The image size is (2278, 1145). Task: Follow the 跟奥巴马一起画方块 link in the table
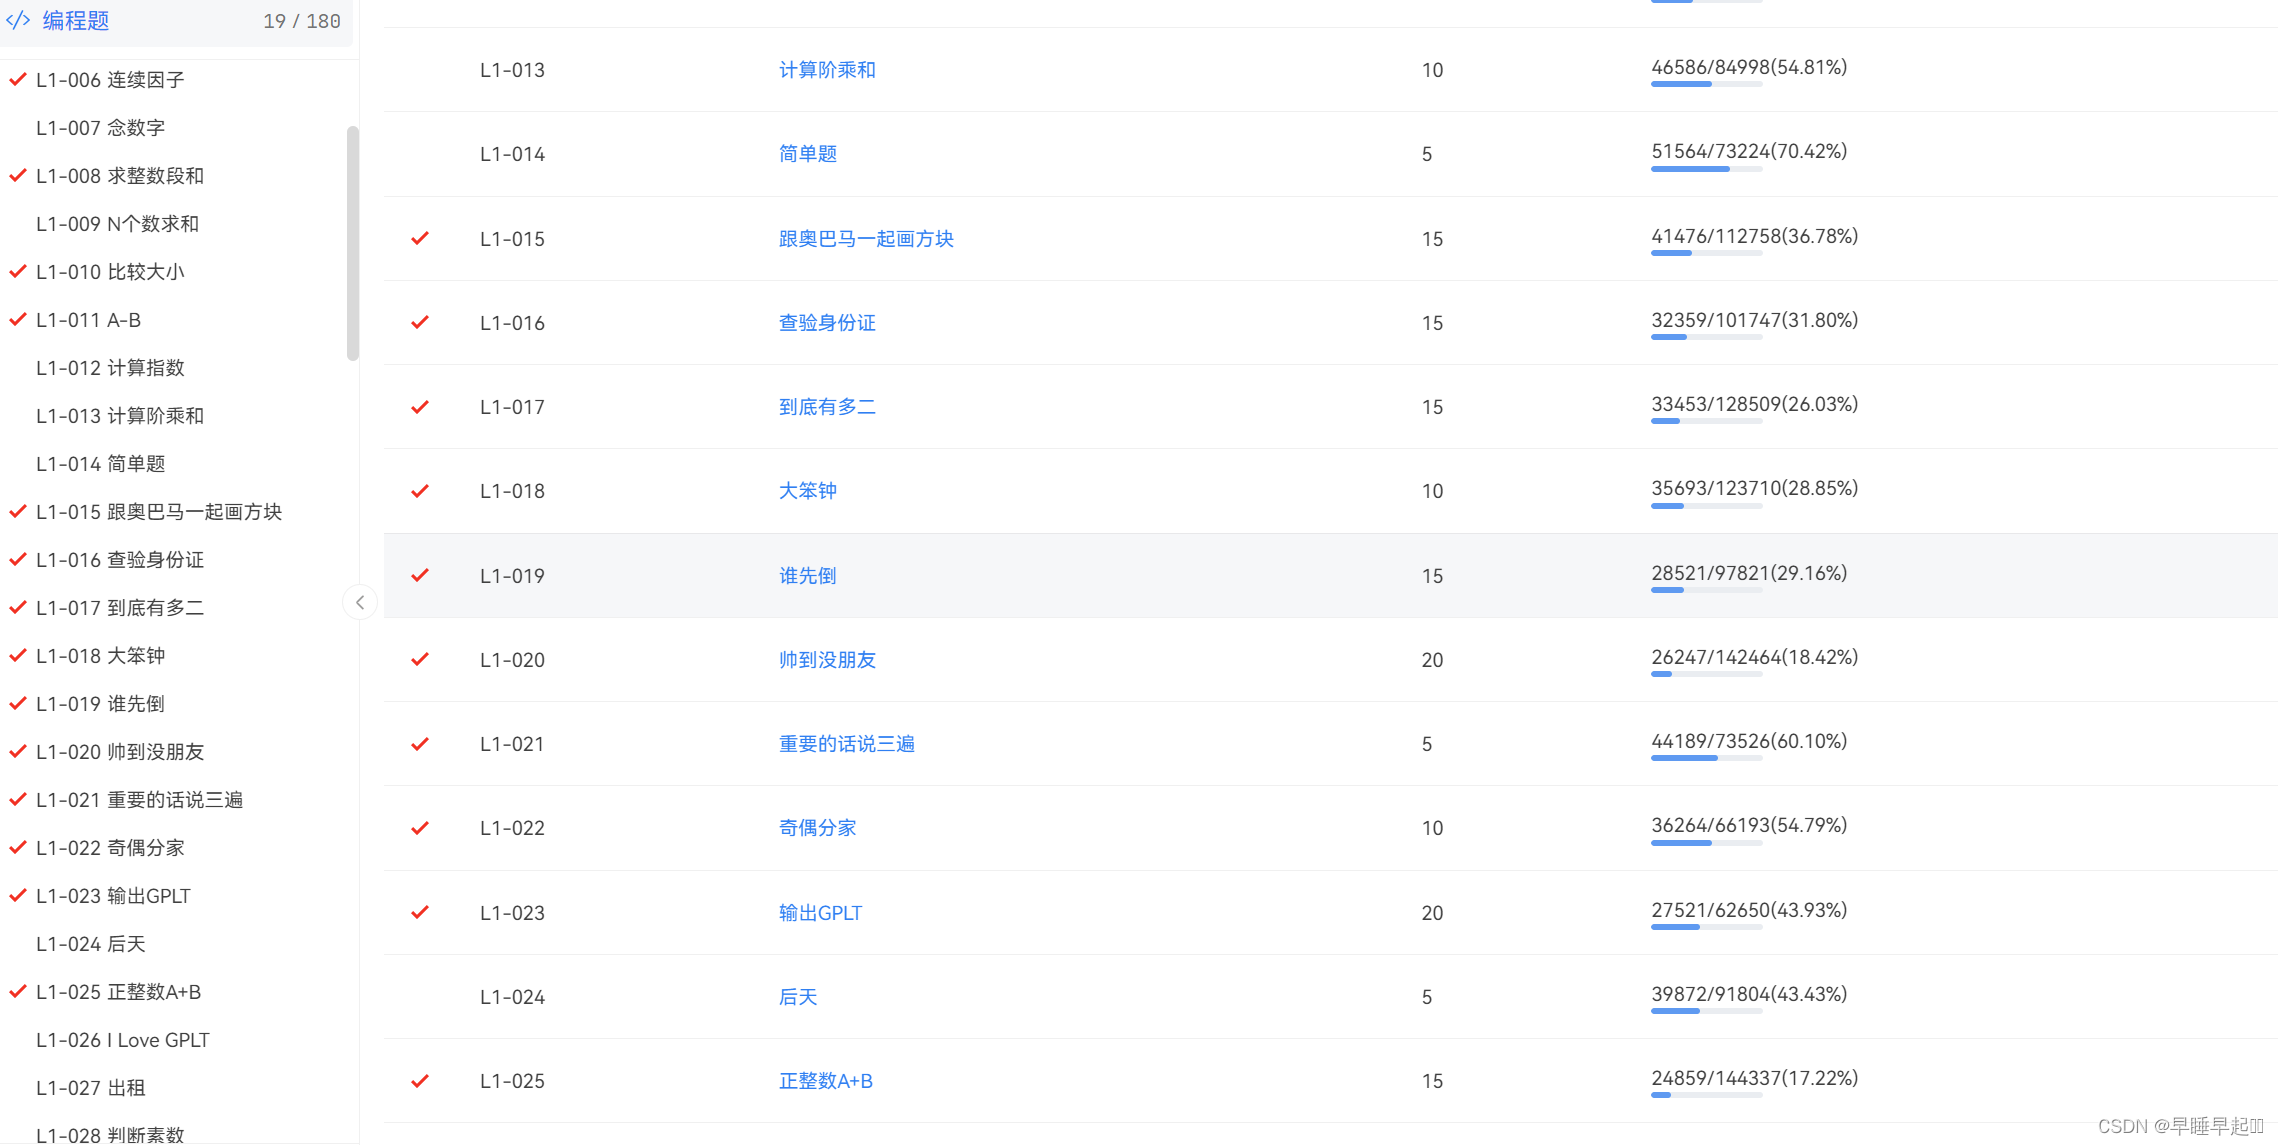click(866, 239)
